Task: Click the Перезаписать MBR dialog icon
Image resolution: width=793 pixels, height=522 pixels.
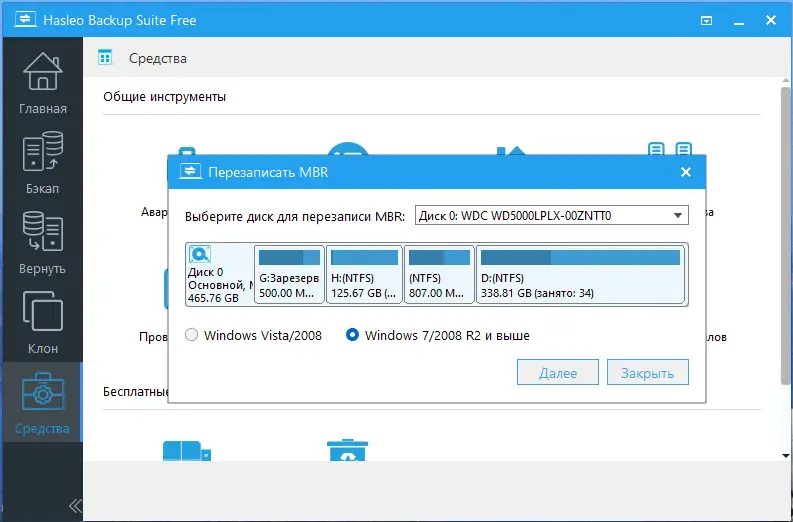Action: tap(190, 172)
